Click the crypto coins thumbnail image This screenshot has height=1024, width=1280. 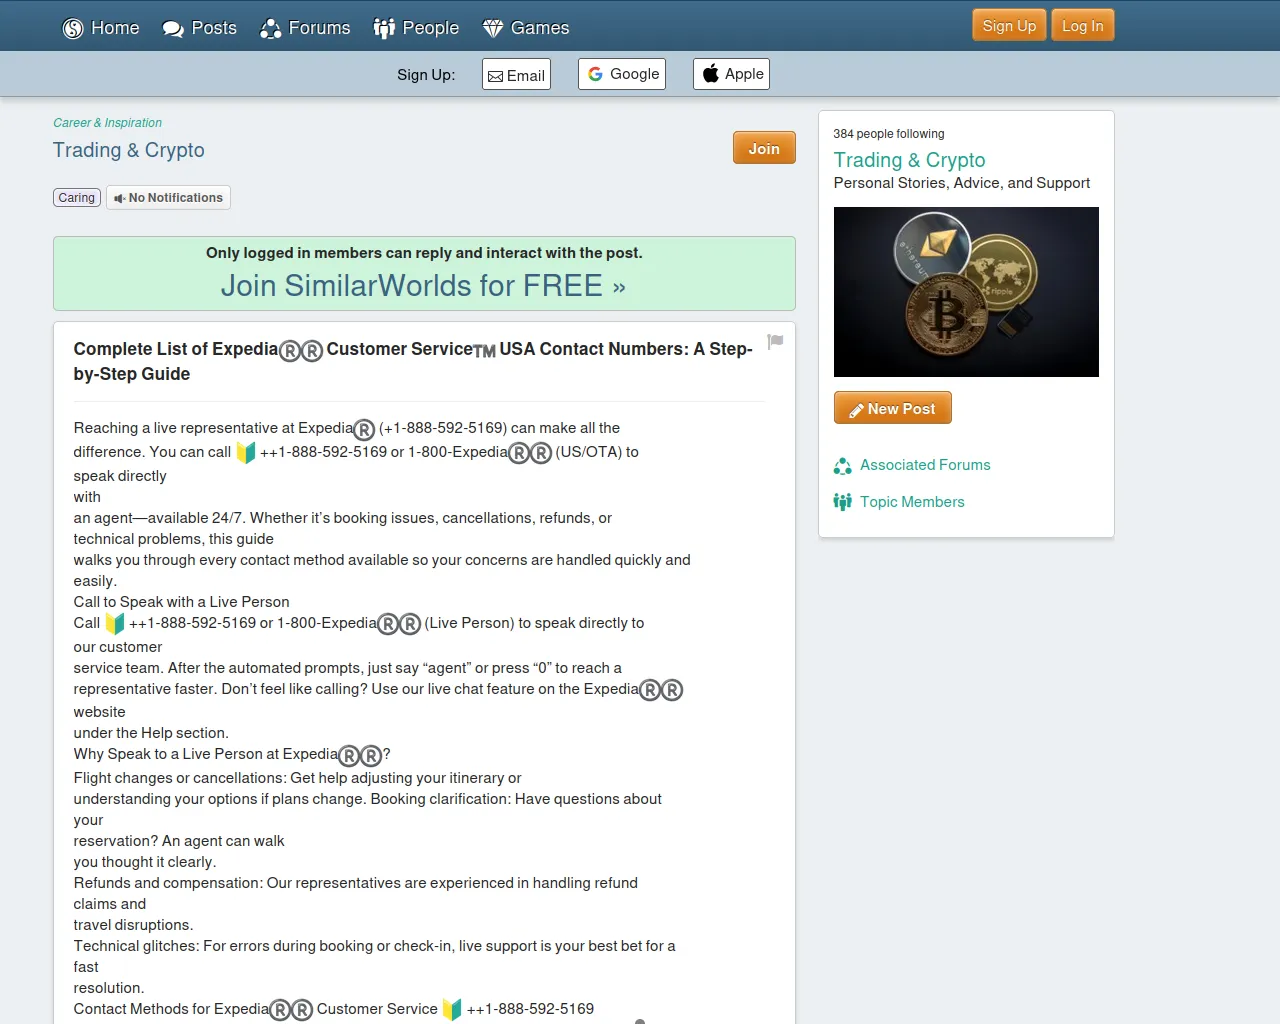tap(966, 292)
